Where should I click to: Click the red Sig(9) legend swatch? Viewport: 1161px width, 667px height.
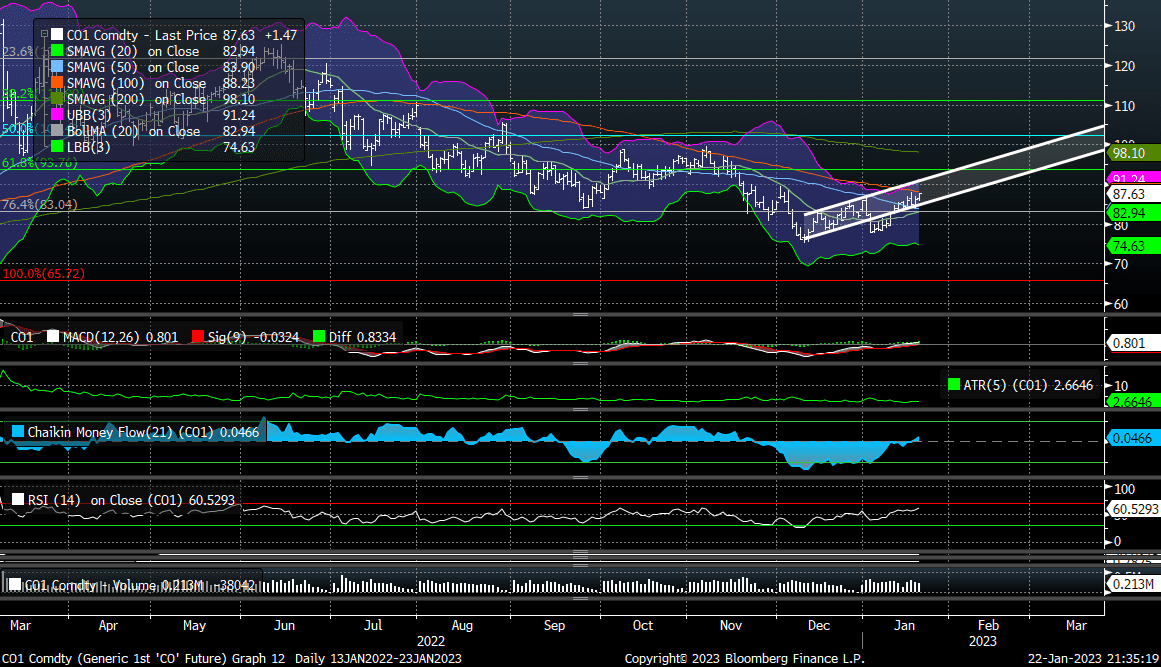coord(197,337)
